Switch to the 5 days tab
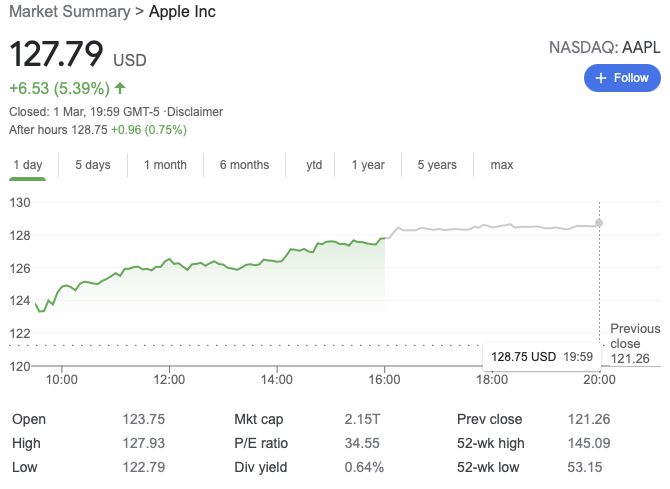 (x=93, y=165)
